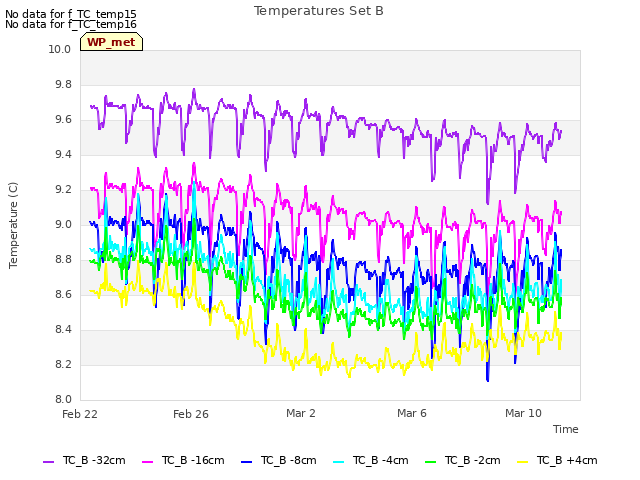This screenshot has width=640, height=480.
Task: Click the yellow TC_B +4cm legend swatch
Action: click(522, 462)
